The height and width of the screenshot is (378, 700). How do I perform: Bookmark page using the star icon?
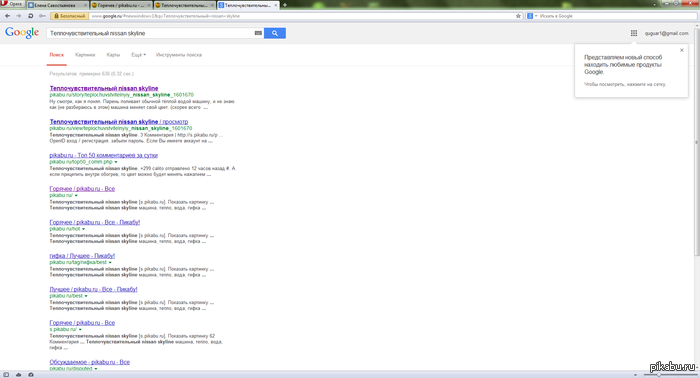[518, 16]
